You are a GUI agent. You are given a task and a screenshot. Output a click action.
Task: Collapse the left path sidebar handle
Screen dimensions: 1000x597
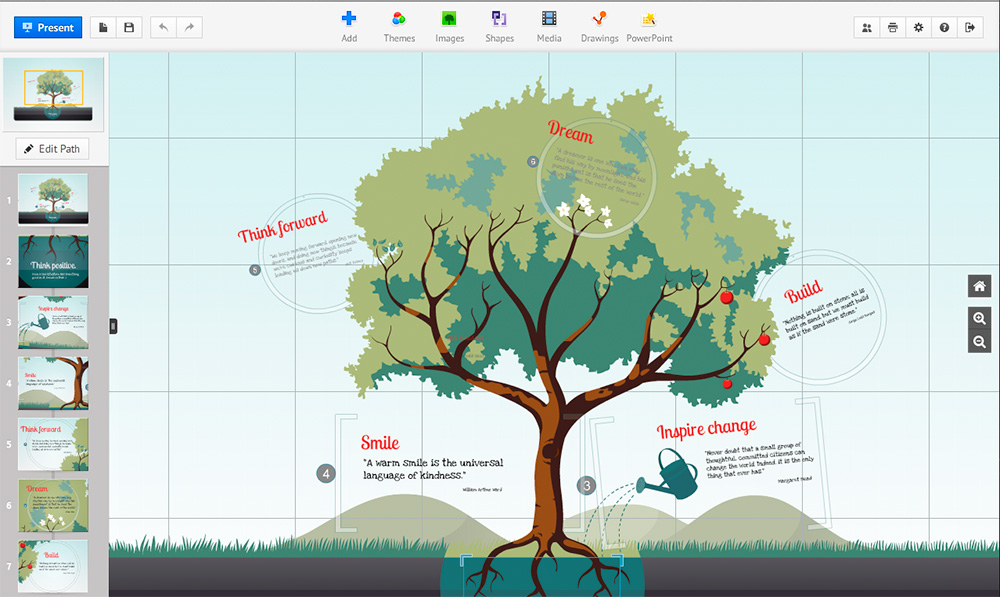[x=113, y=326]
